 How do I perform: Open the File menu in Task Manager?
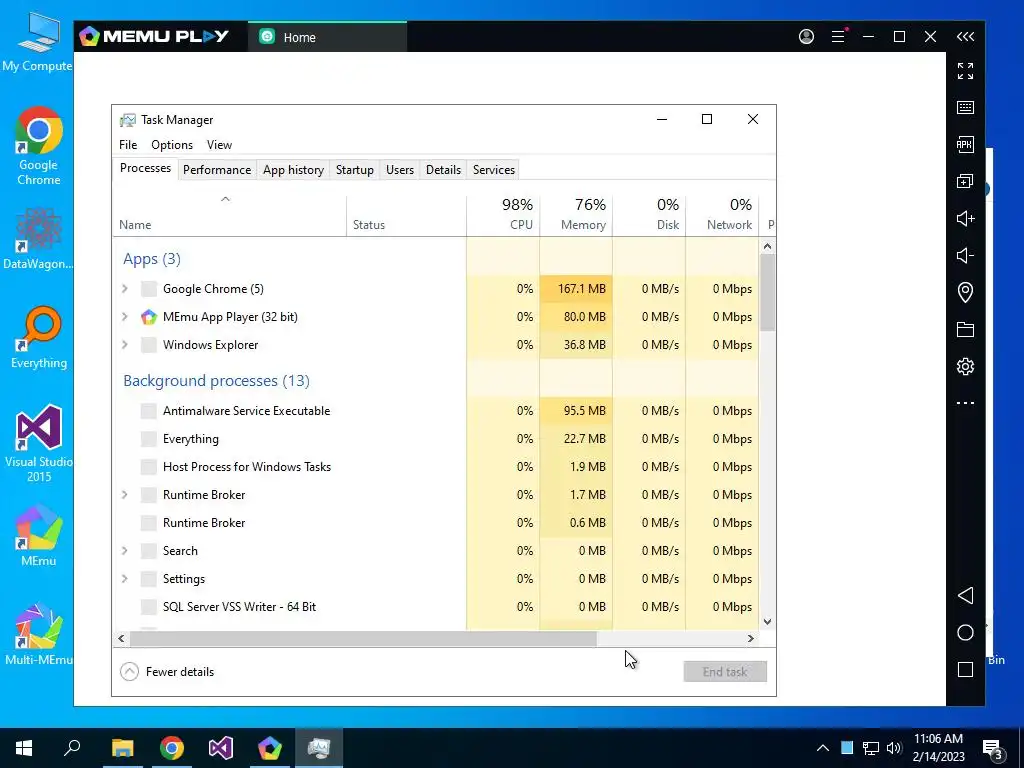click(128, 145)
